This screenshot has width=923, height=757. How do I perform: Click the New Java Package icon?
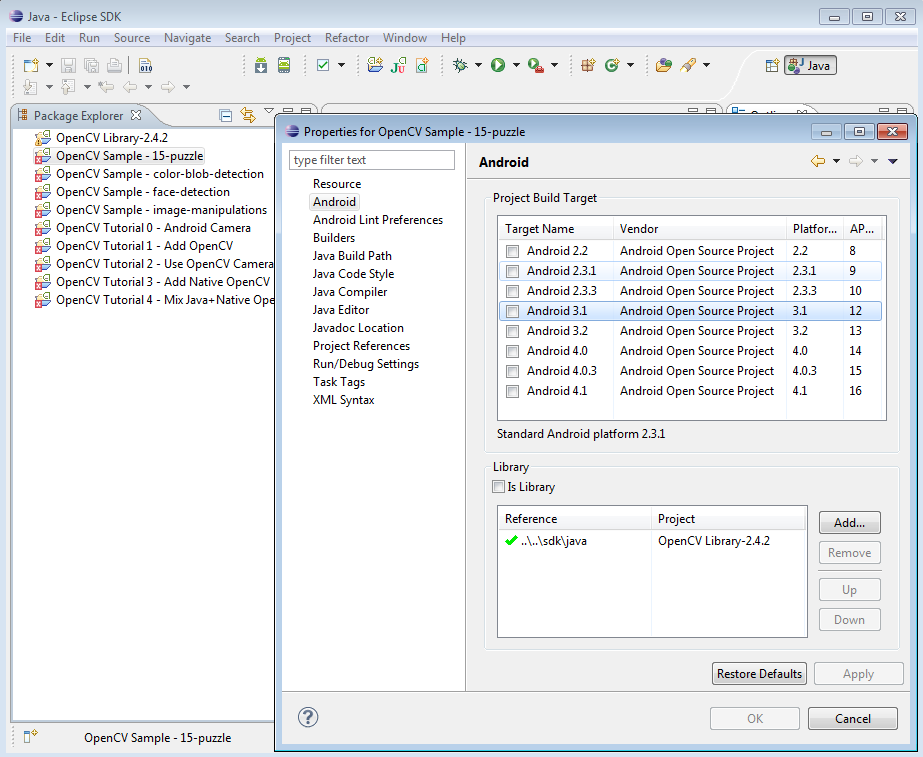[588, 65]
